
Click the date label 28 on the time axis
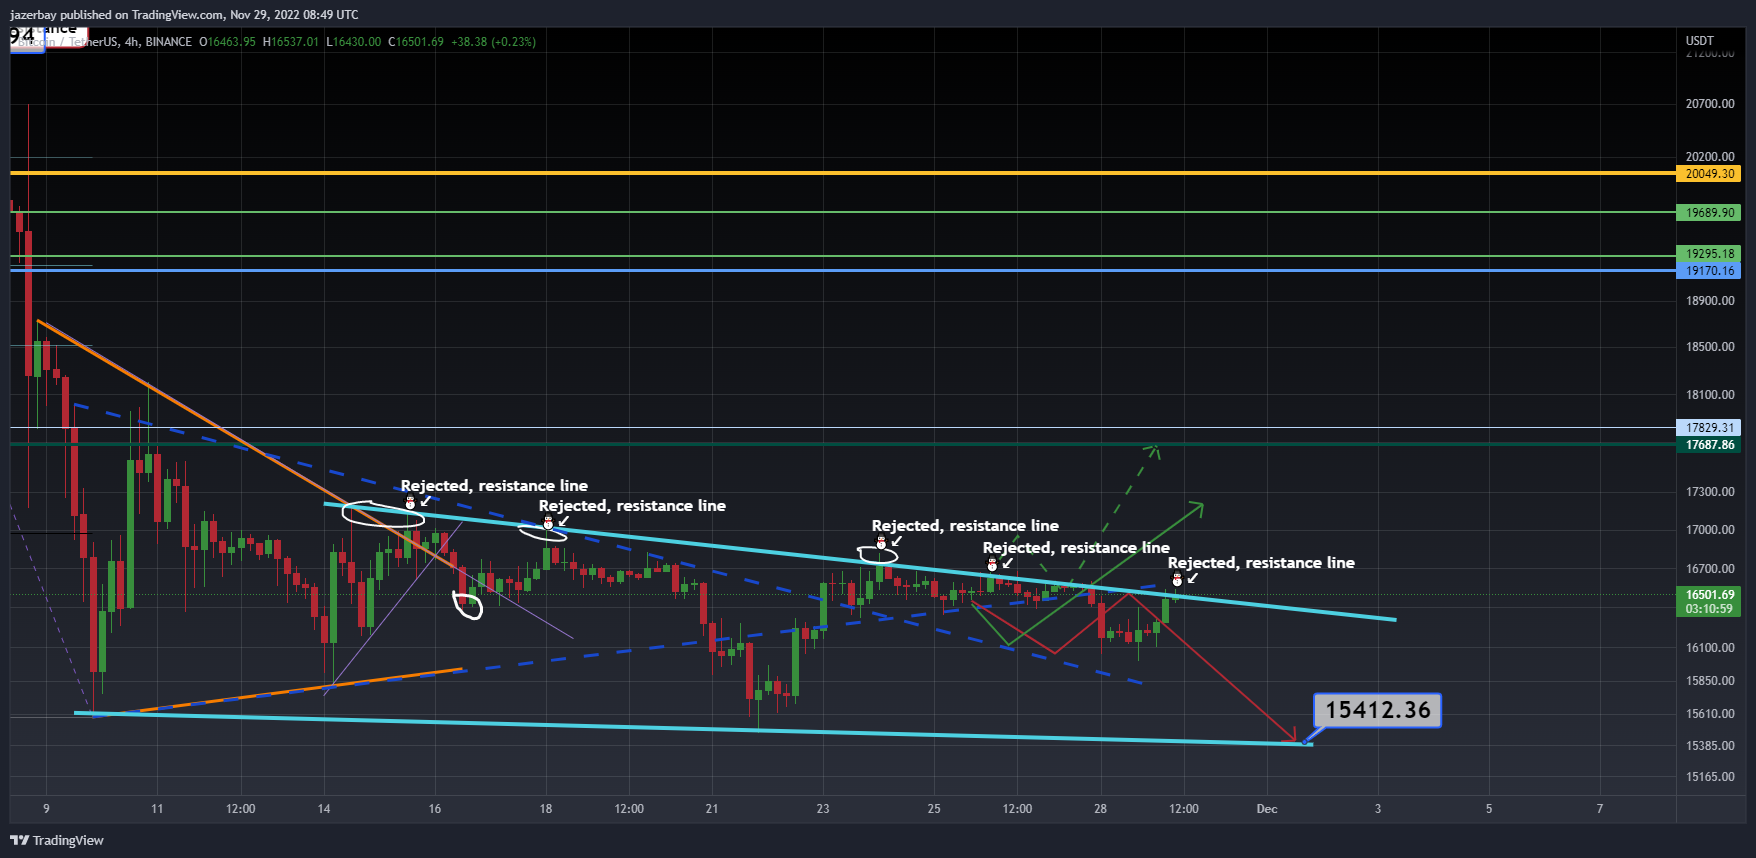pyautogui.click(x=1100, y=809)
